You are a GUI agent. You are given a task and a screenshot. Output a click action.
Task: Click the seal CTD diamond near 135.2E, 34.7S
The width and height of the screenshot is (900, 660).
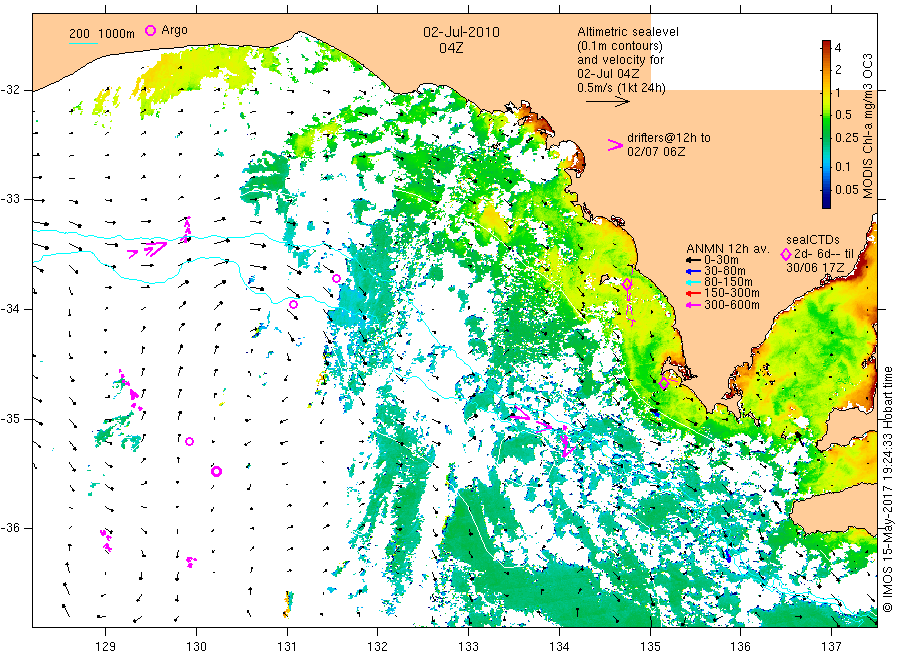pyautogui.click(x=664, y=383)
